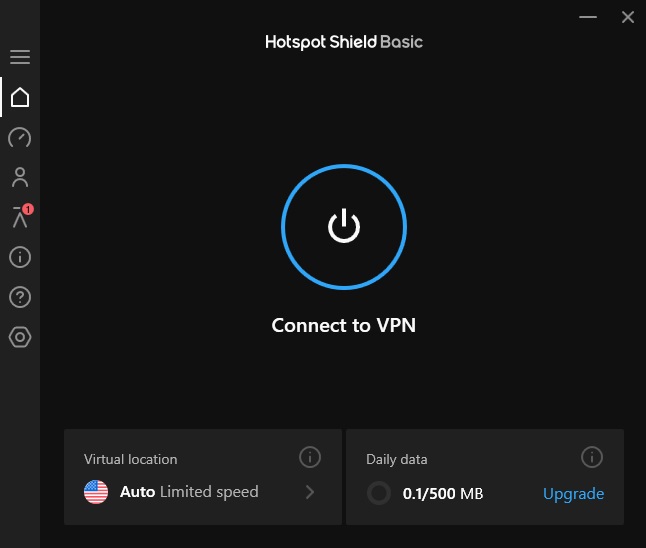Open the speed test gauge icon
The height and width of the screenshot is (548, 646).
point(20,137)
